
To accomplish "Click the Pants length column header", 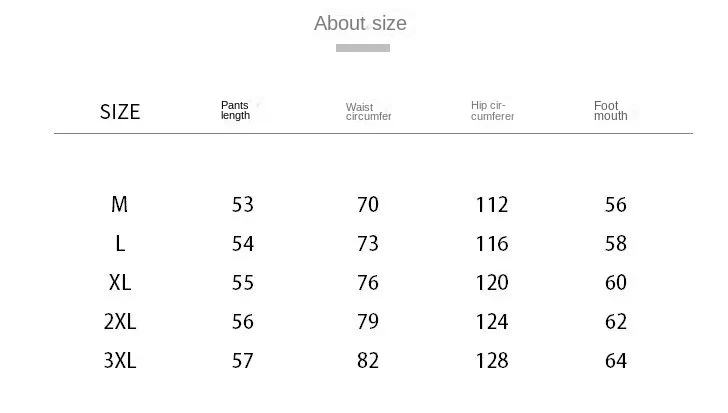I will pos(235,110).
